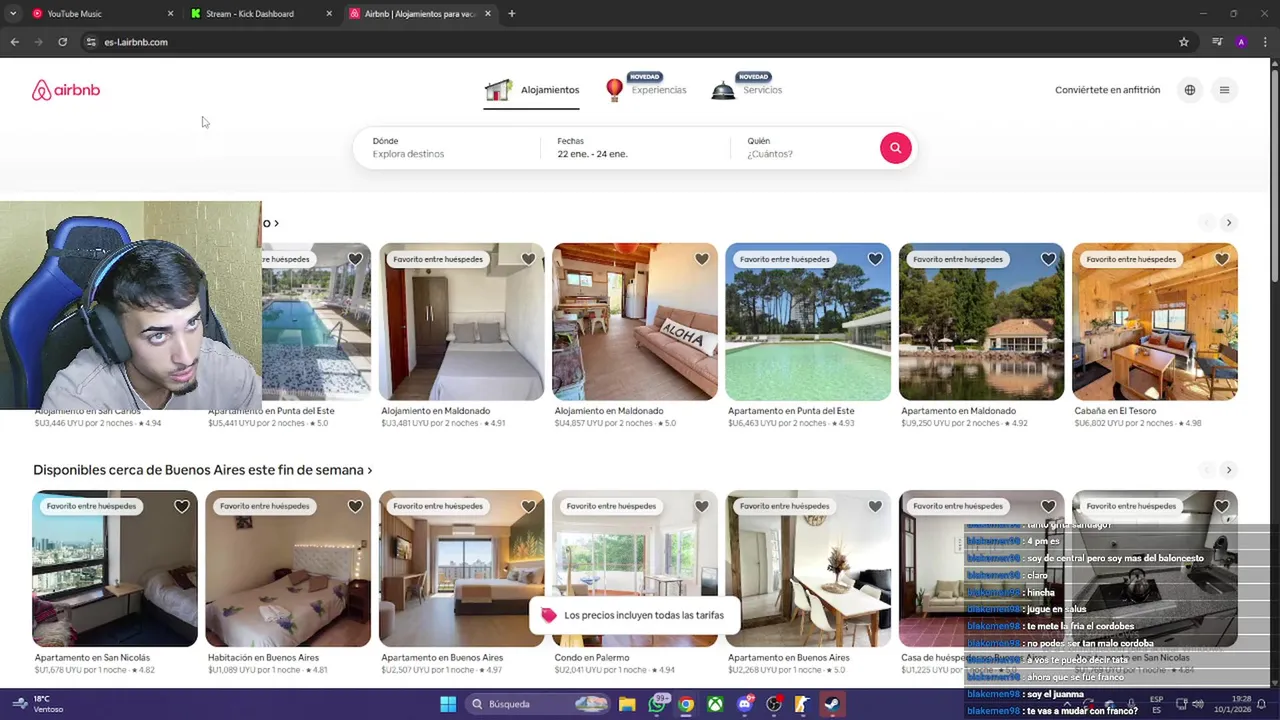
Task: Open Counter-Strike taskbar icon
Action: pyautogui.click(x=803, y=704)
